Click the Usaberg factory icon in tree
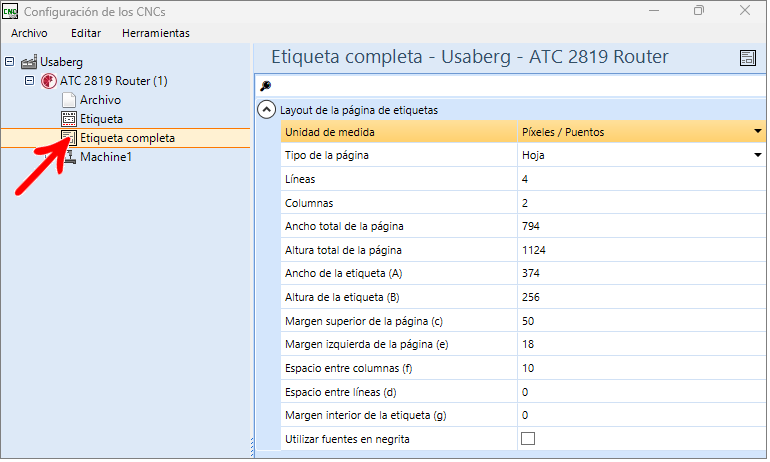 [x=30, y=62]
